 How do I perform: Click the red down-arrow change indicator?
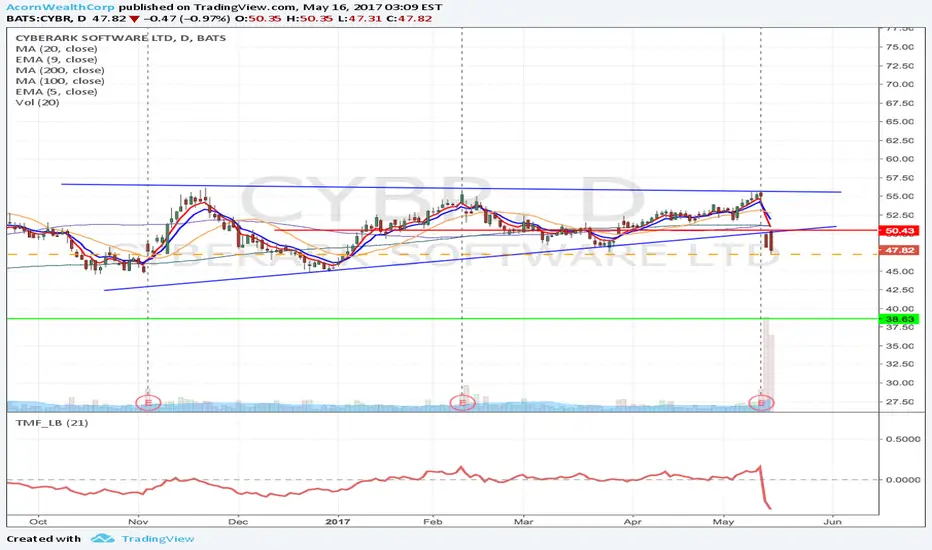pyautogui.click(x=134, y=18)
